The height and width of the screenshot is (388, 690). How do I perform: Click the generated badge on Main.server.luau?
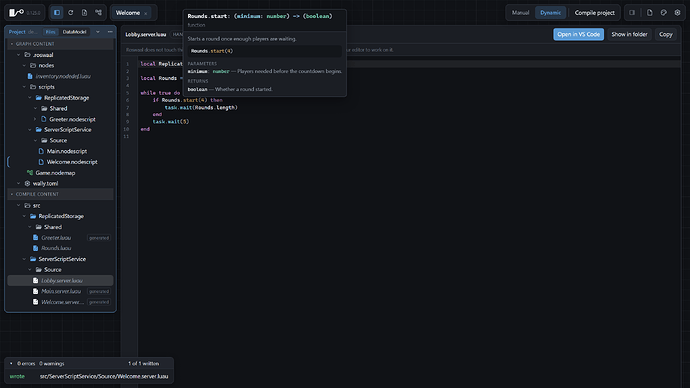pyautogui.click(x=99, y=292)
